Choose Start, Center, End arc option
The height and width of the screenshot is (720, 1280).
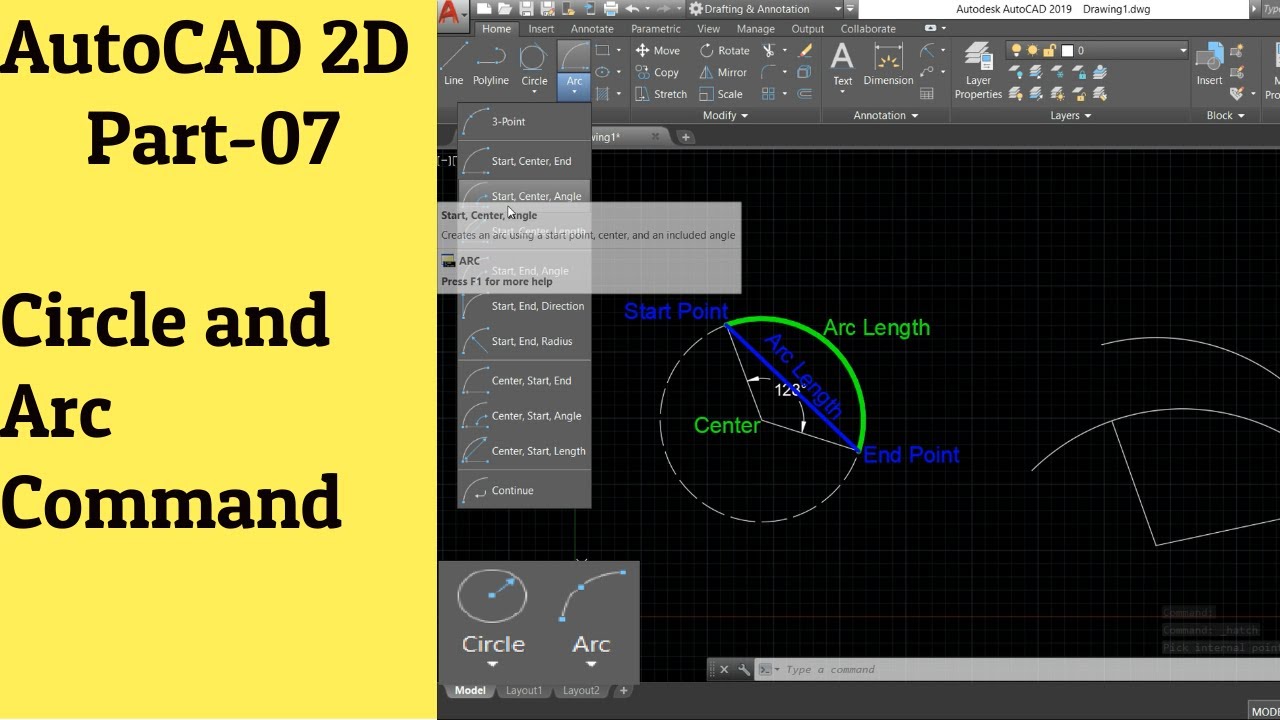pos(524,161)
